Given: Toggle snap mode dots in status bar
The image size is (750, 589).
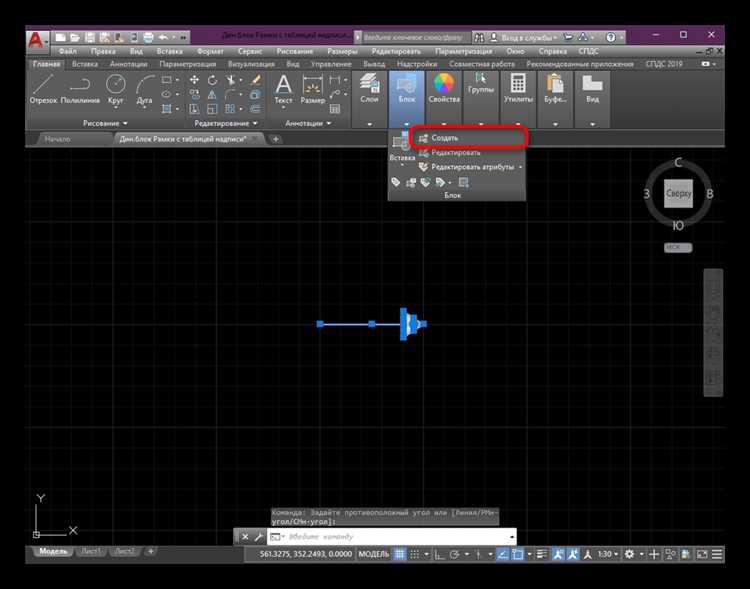Looking at the screenshot, I should click(414, 554).
